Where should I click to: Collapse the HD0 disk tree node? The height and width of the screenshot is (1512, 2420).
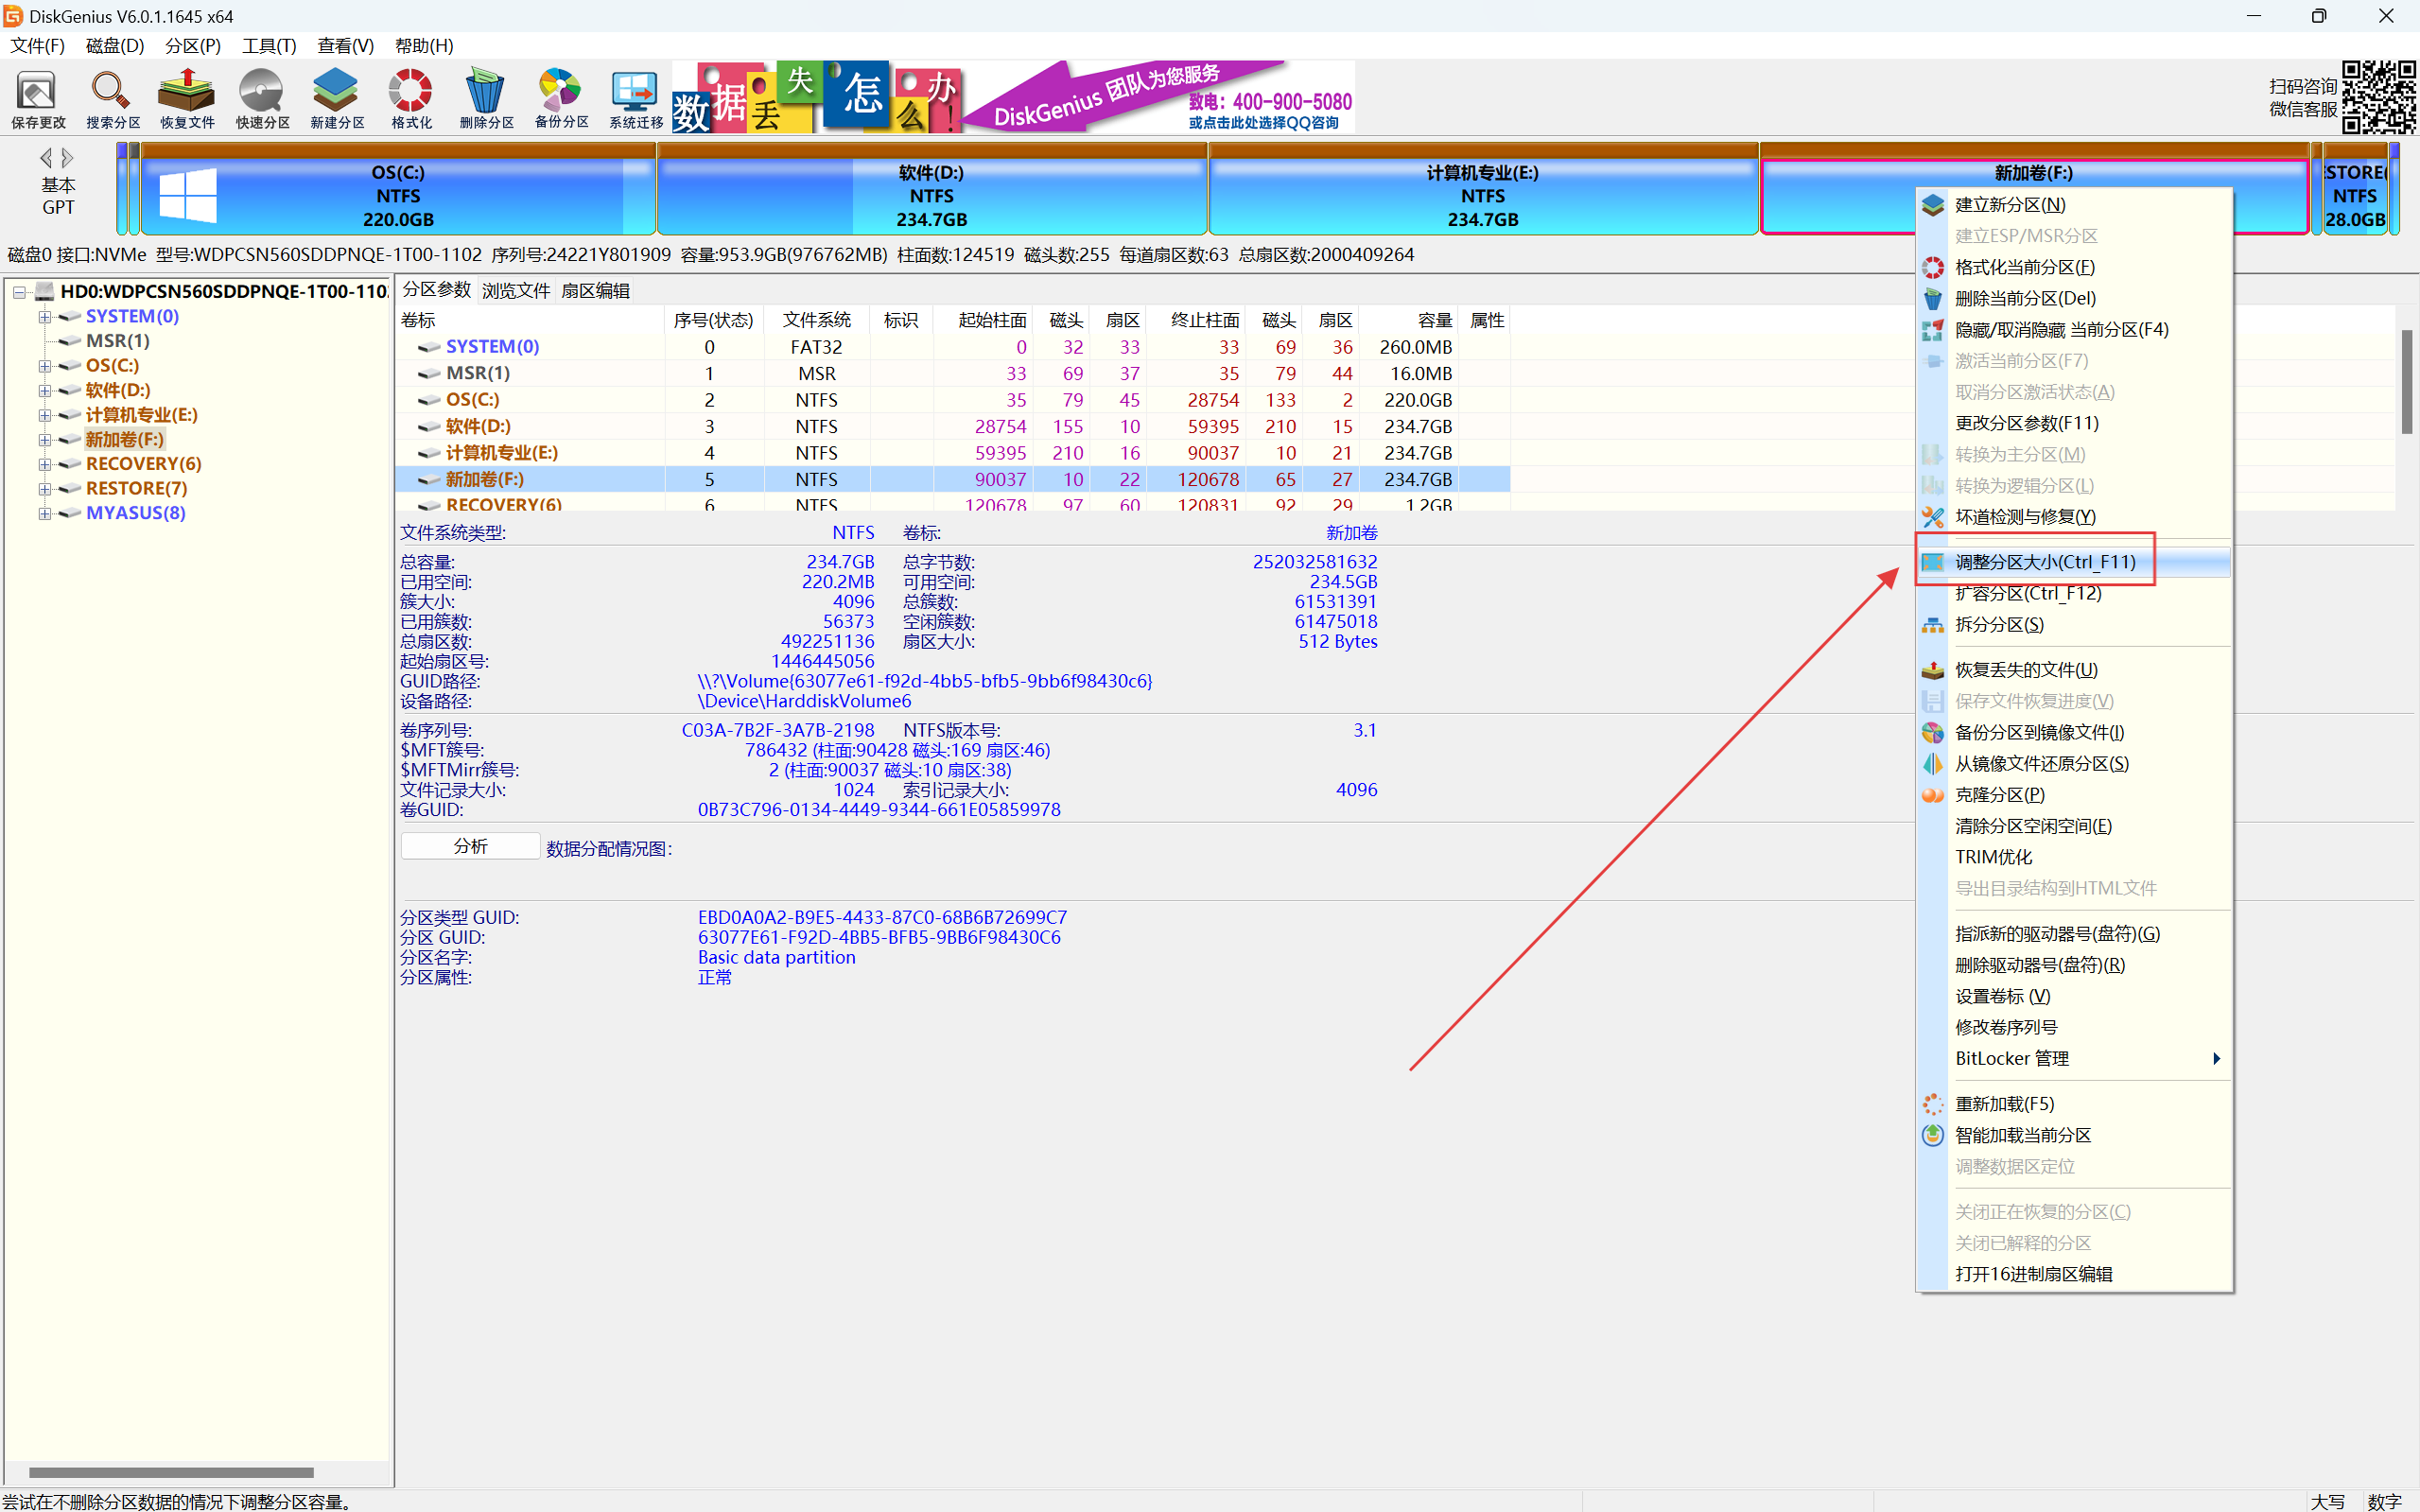[x=19, y=292]
